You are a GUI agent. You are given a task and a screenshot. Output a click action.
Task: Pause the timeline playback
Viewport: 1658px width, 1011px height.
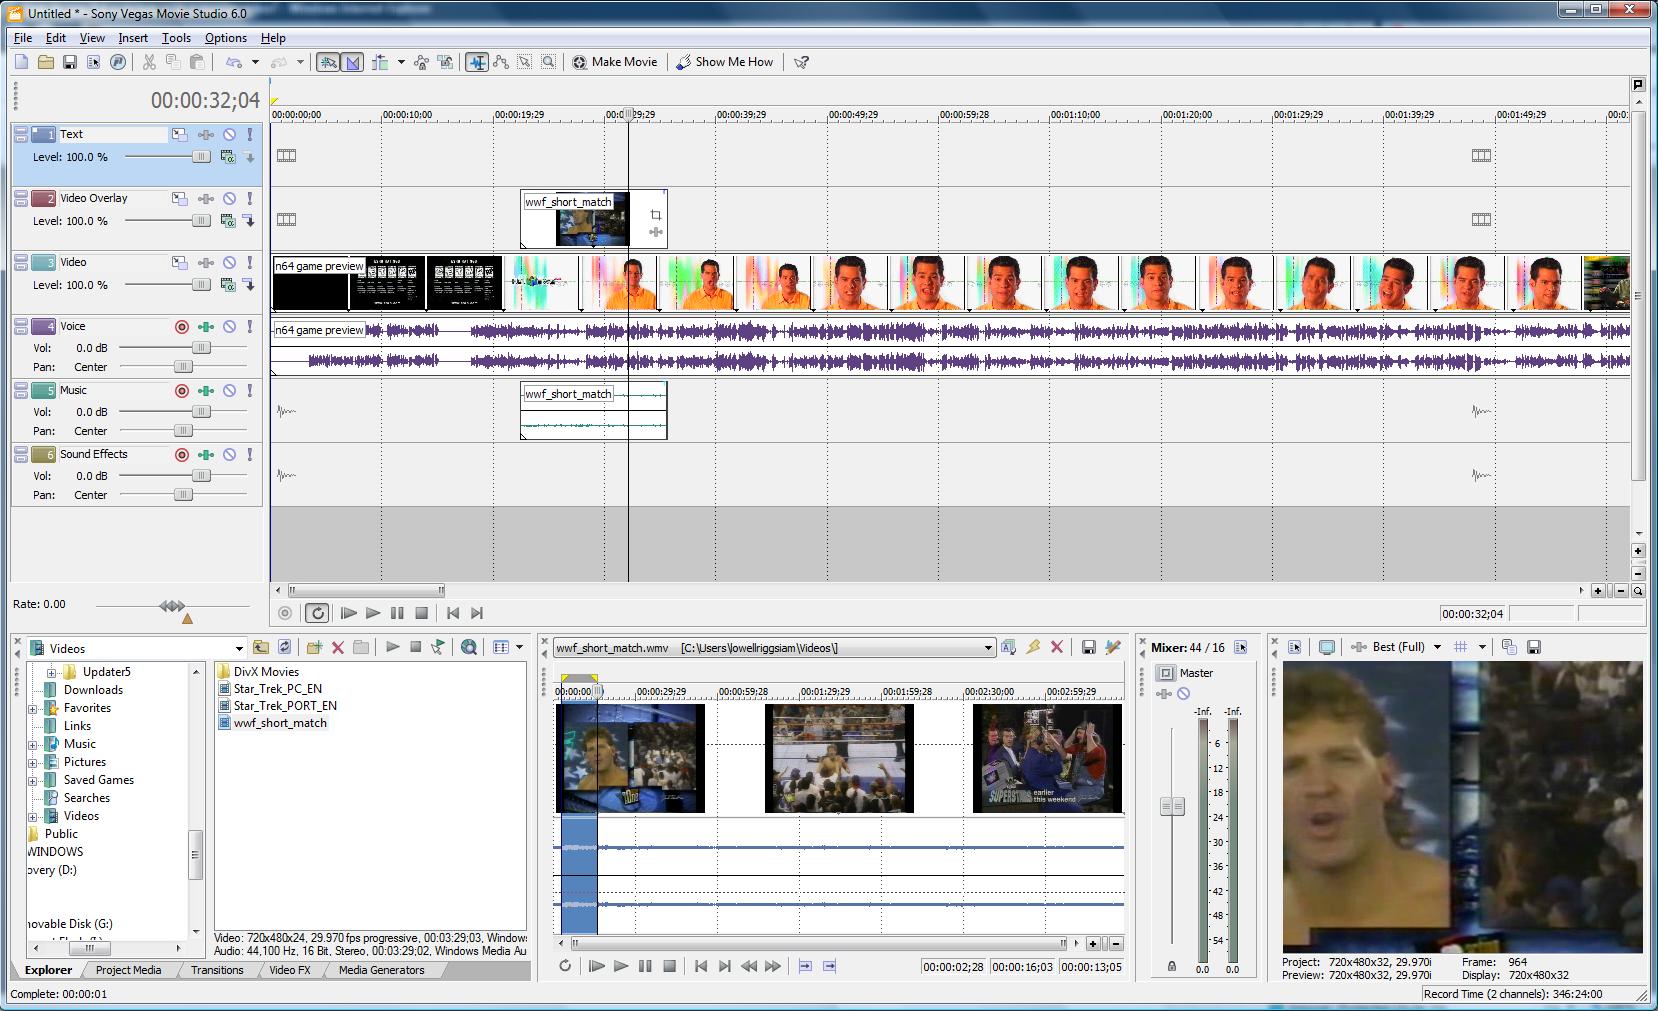pyautogui.click(x=397, y=613)
